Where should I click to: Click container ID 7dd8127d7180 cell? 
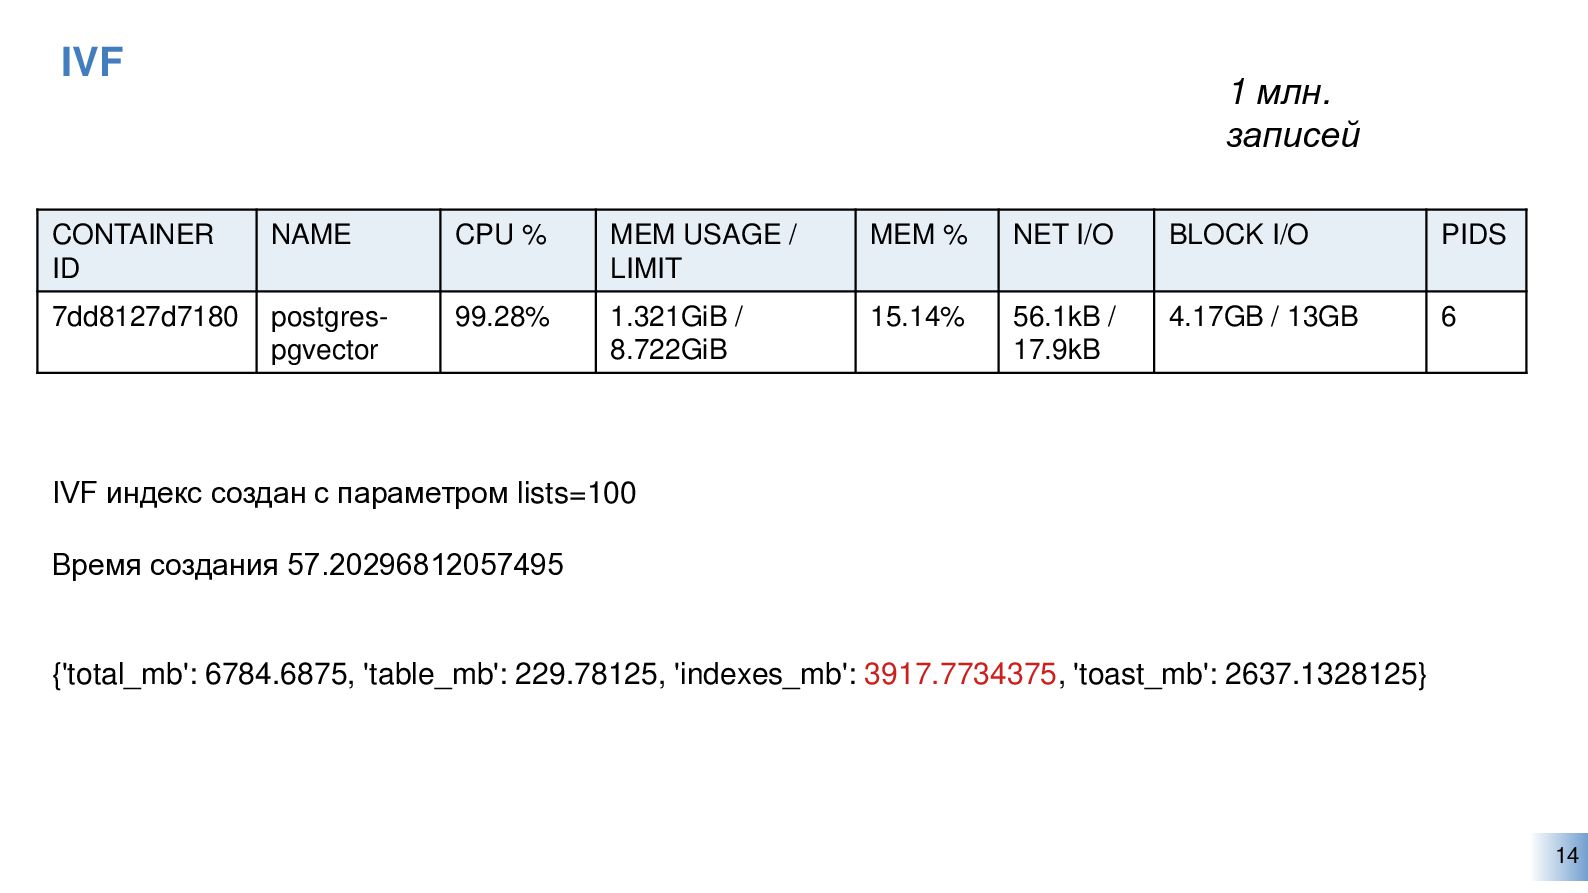click(x=147, y=333)
